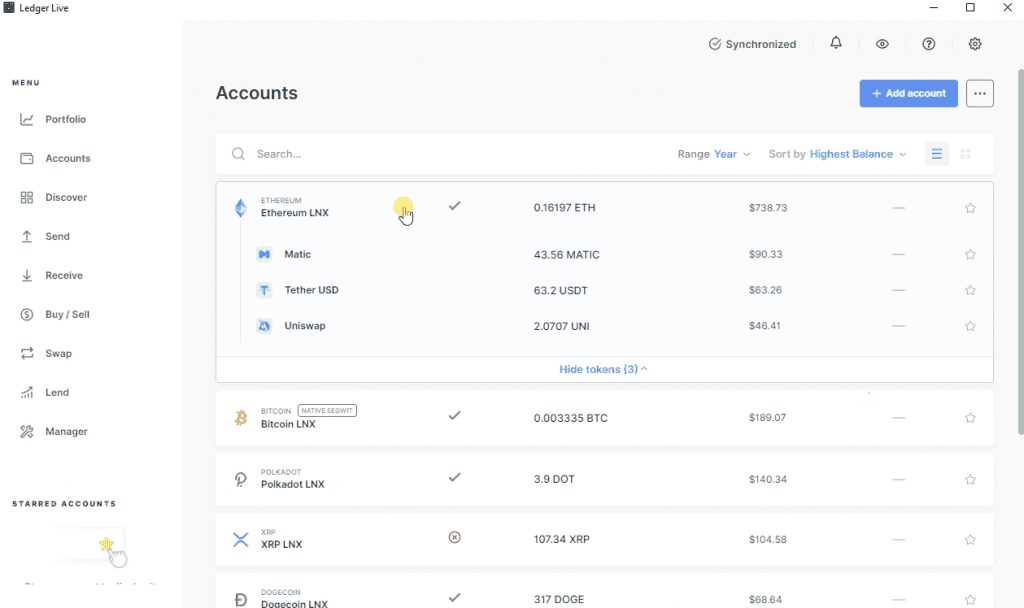Screen dimensions: 1024x608
Task: Star the Uniswap token
Action: click(x=970, y=326)
